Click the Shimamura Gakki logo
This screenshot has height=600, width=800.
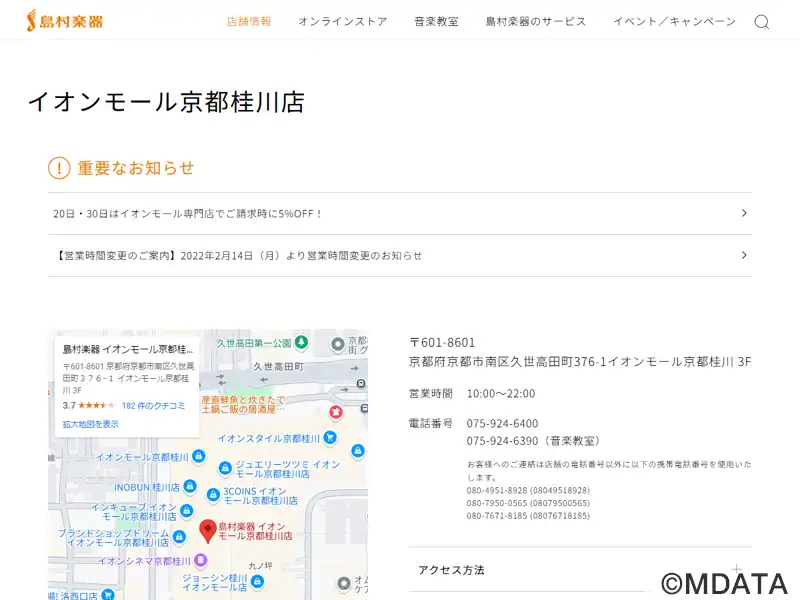(x=65, y=21)
